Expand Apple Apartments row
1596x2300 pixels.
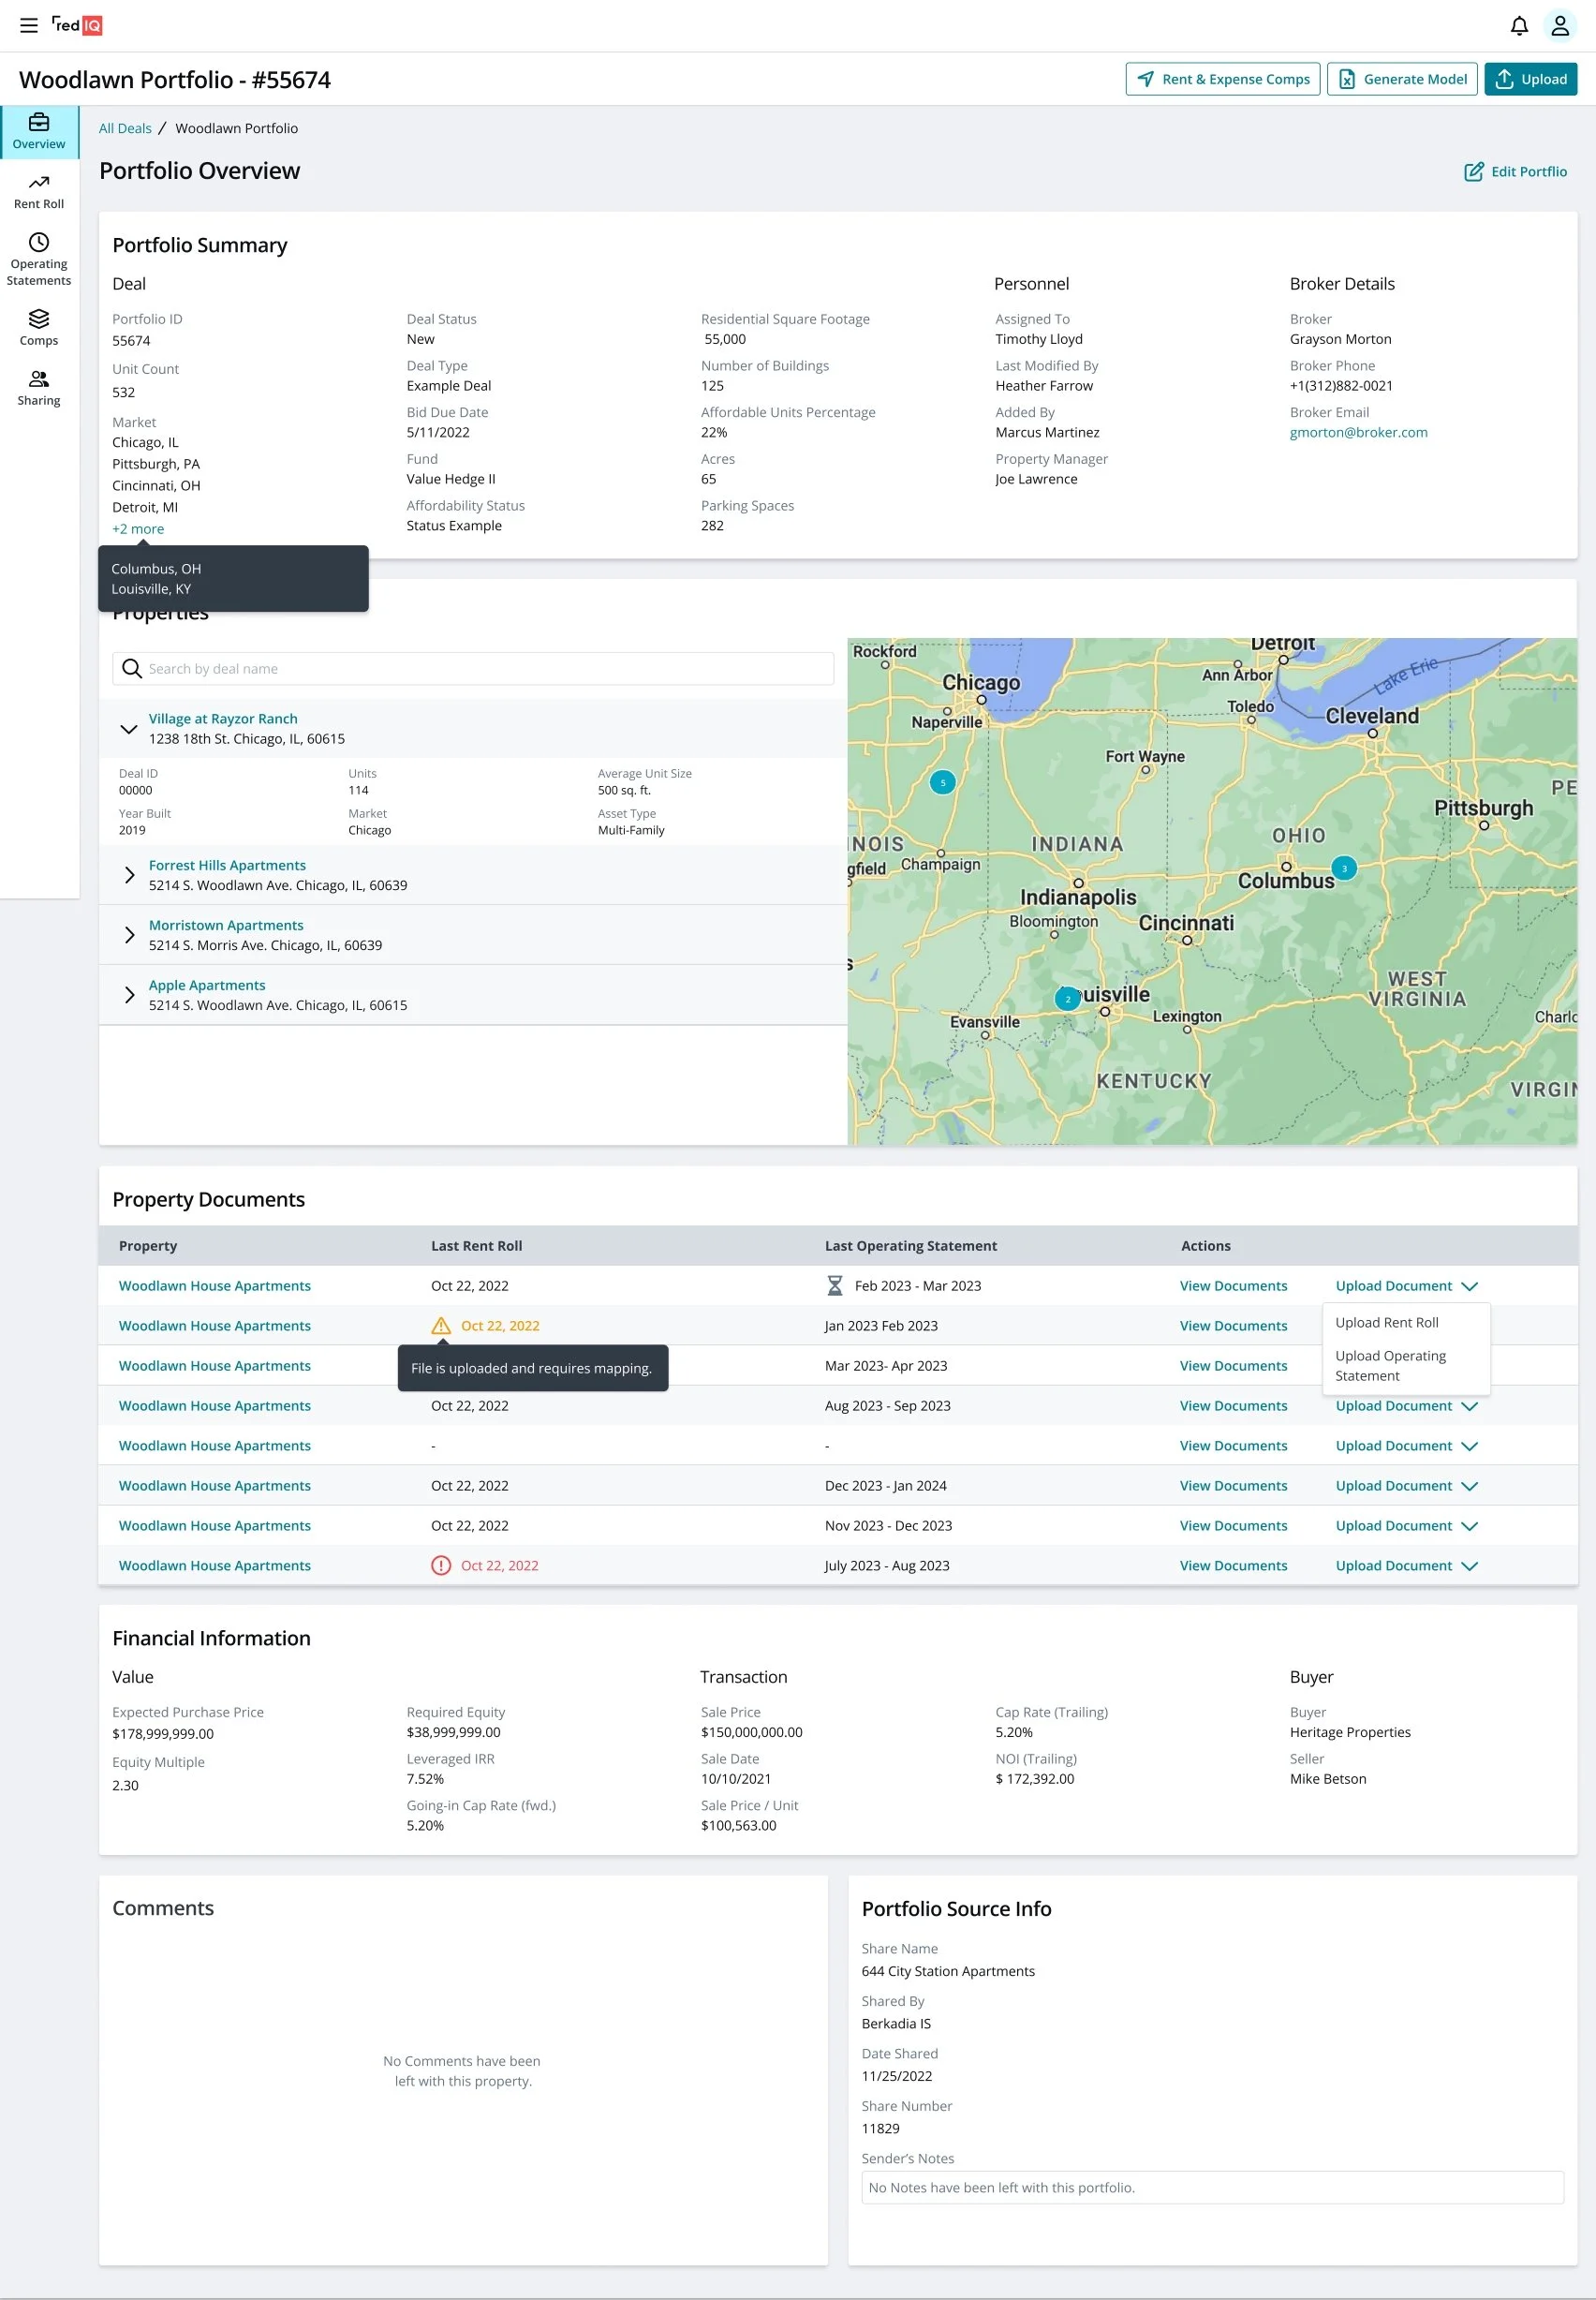click(x=128, y=995)
